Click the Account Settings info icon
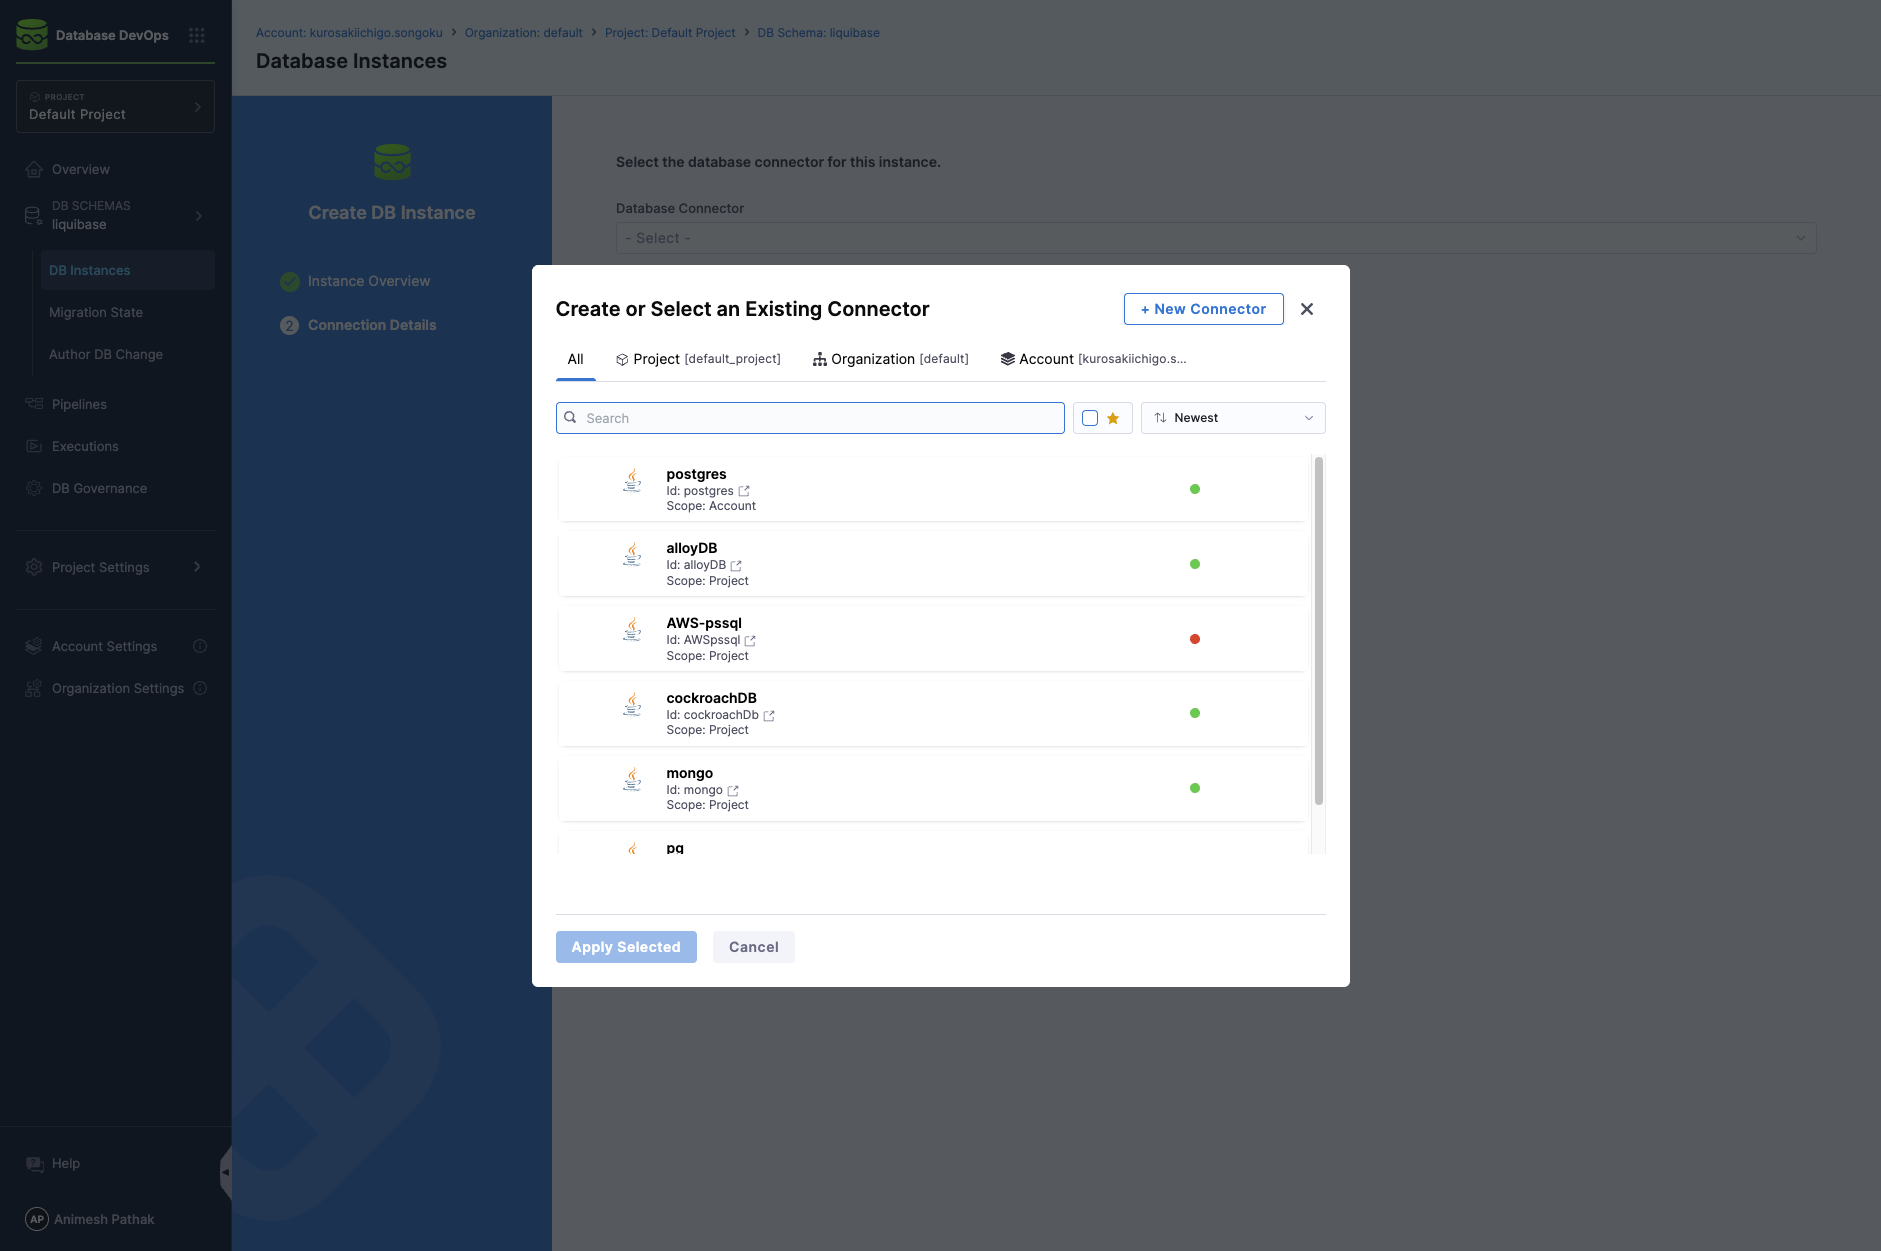 pos(200,646)
